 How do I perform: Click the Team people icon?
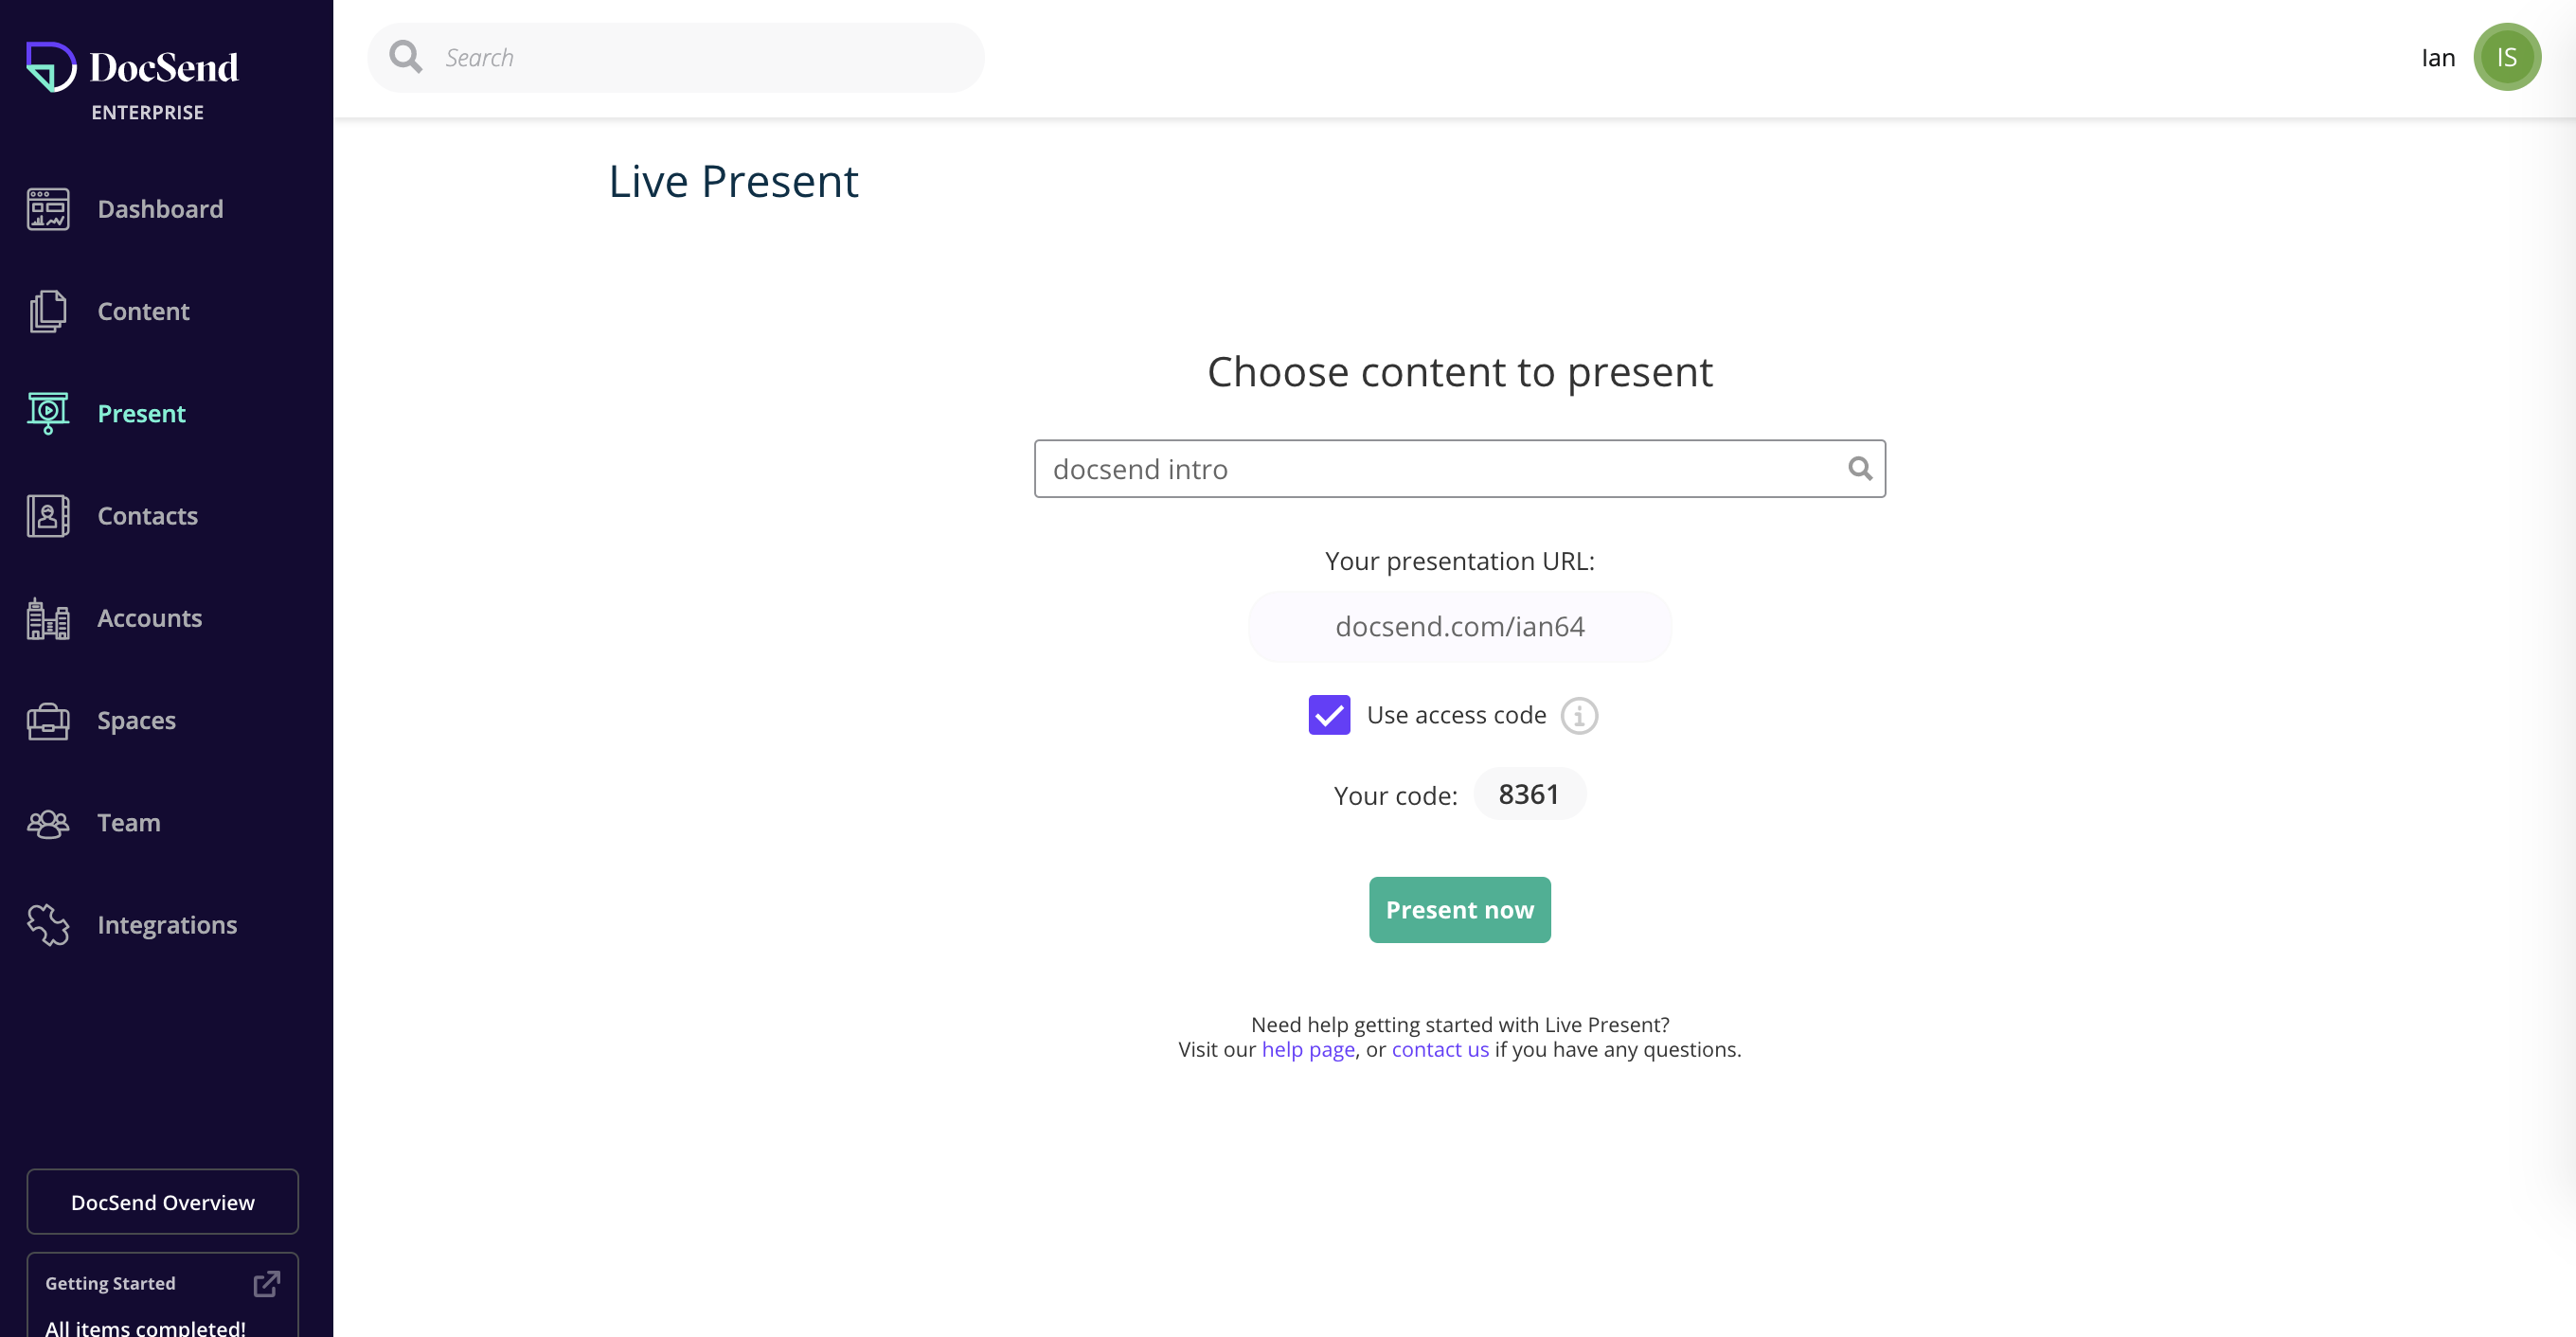(48, 823)
